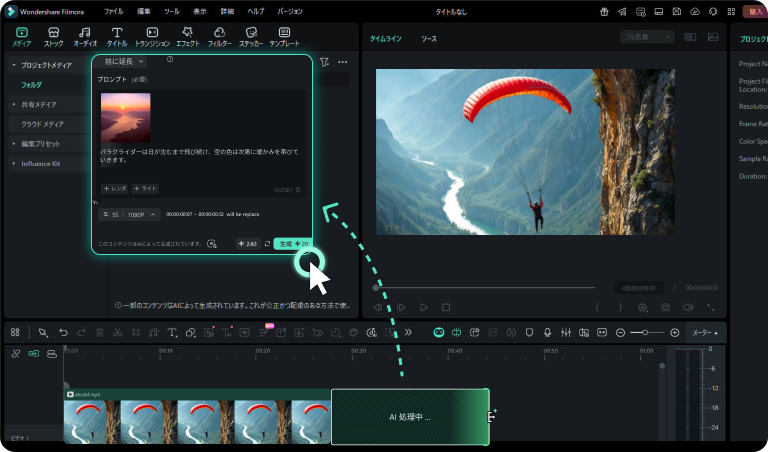Step to previous frame in preview
Screen dimensions: 768x452
tap(378, 307)
